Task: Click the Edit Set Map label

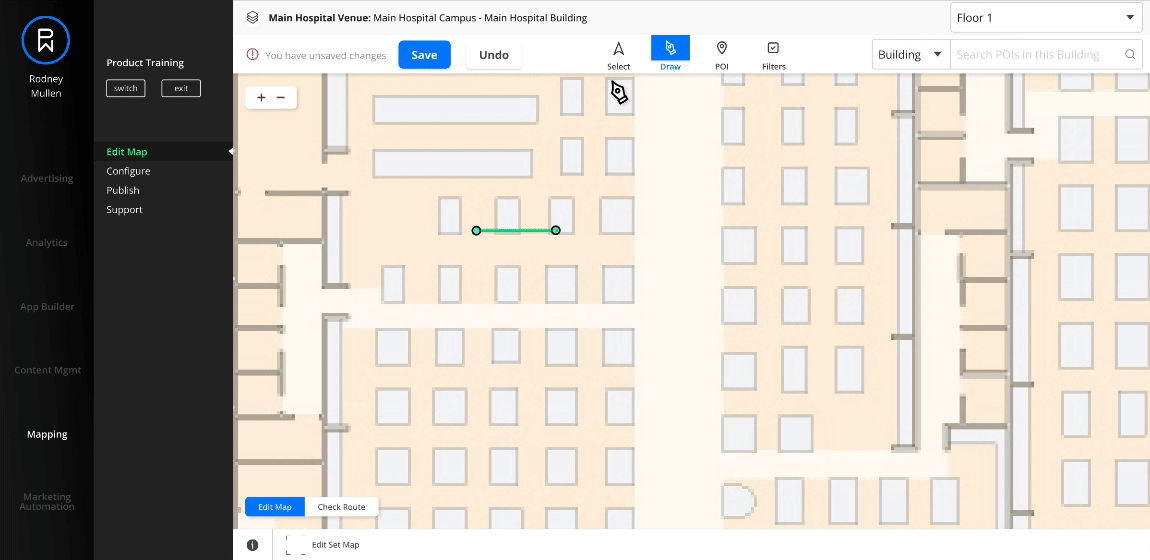Action: point(335,545)
